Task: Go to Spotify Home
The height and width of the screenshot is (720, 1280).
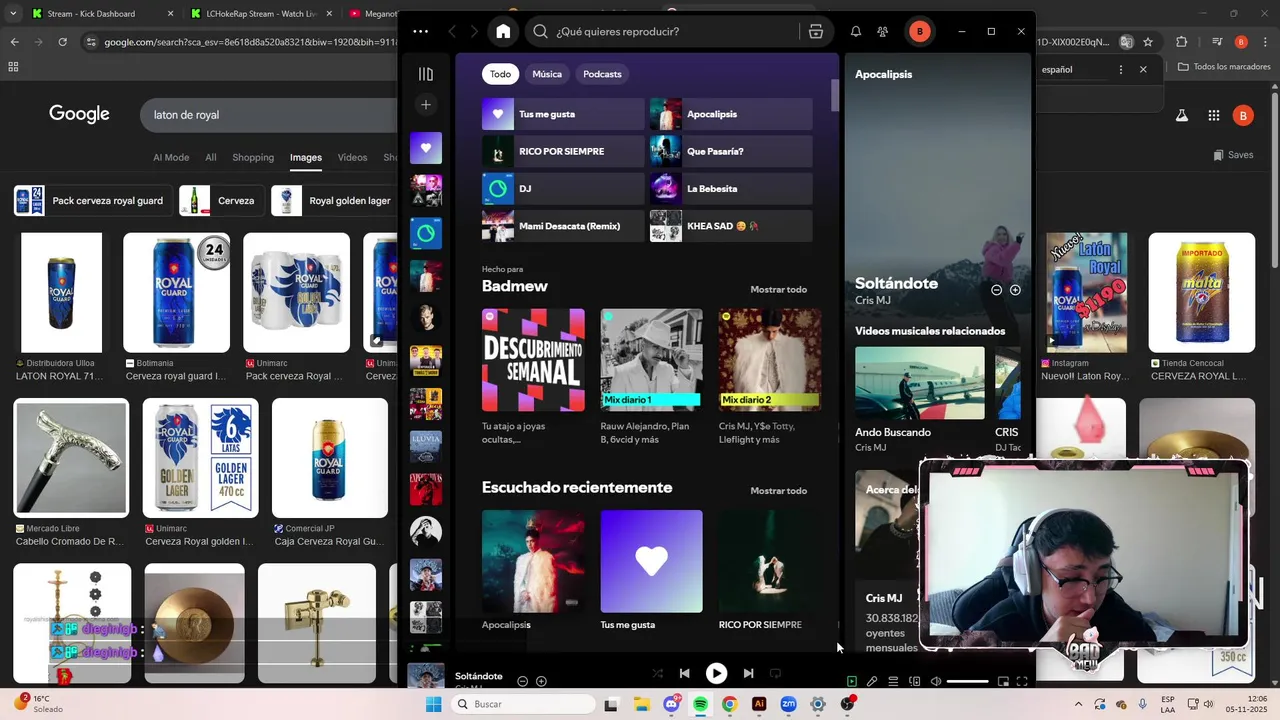Action: 503,31
